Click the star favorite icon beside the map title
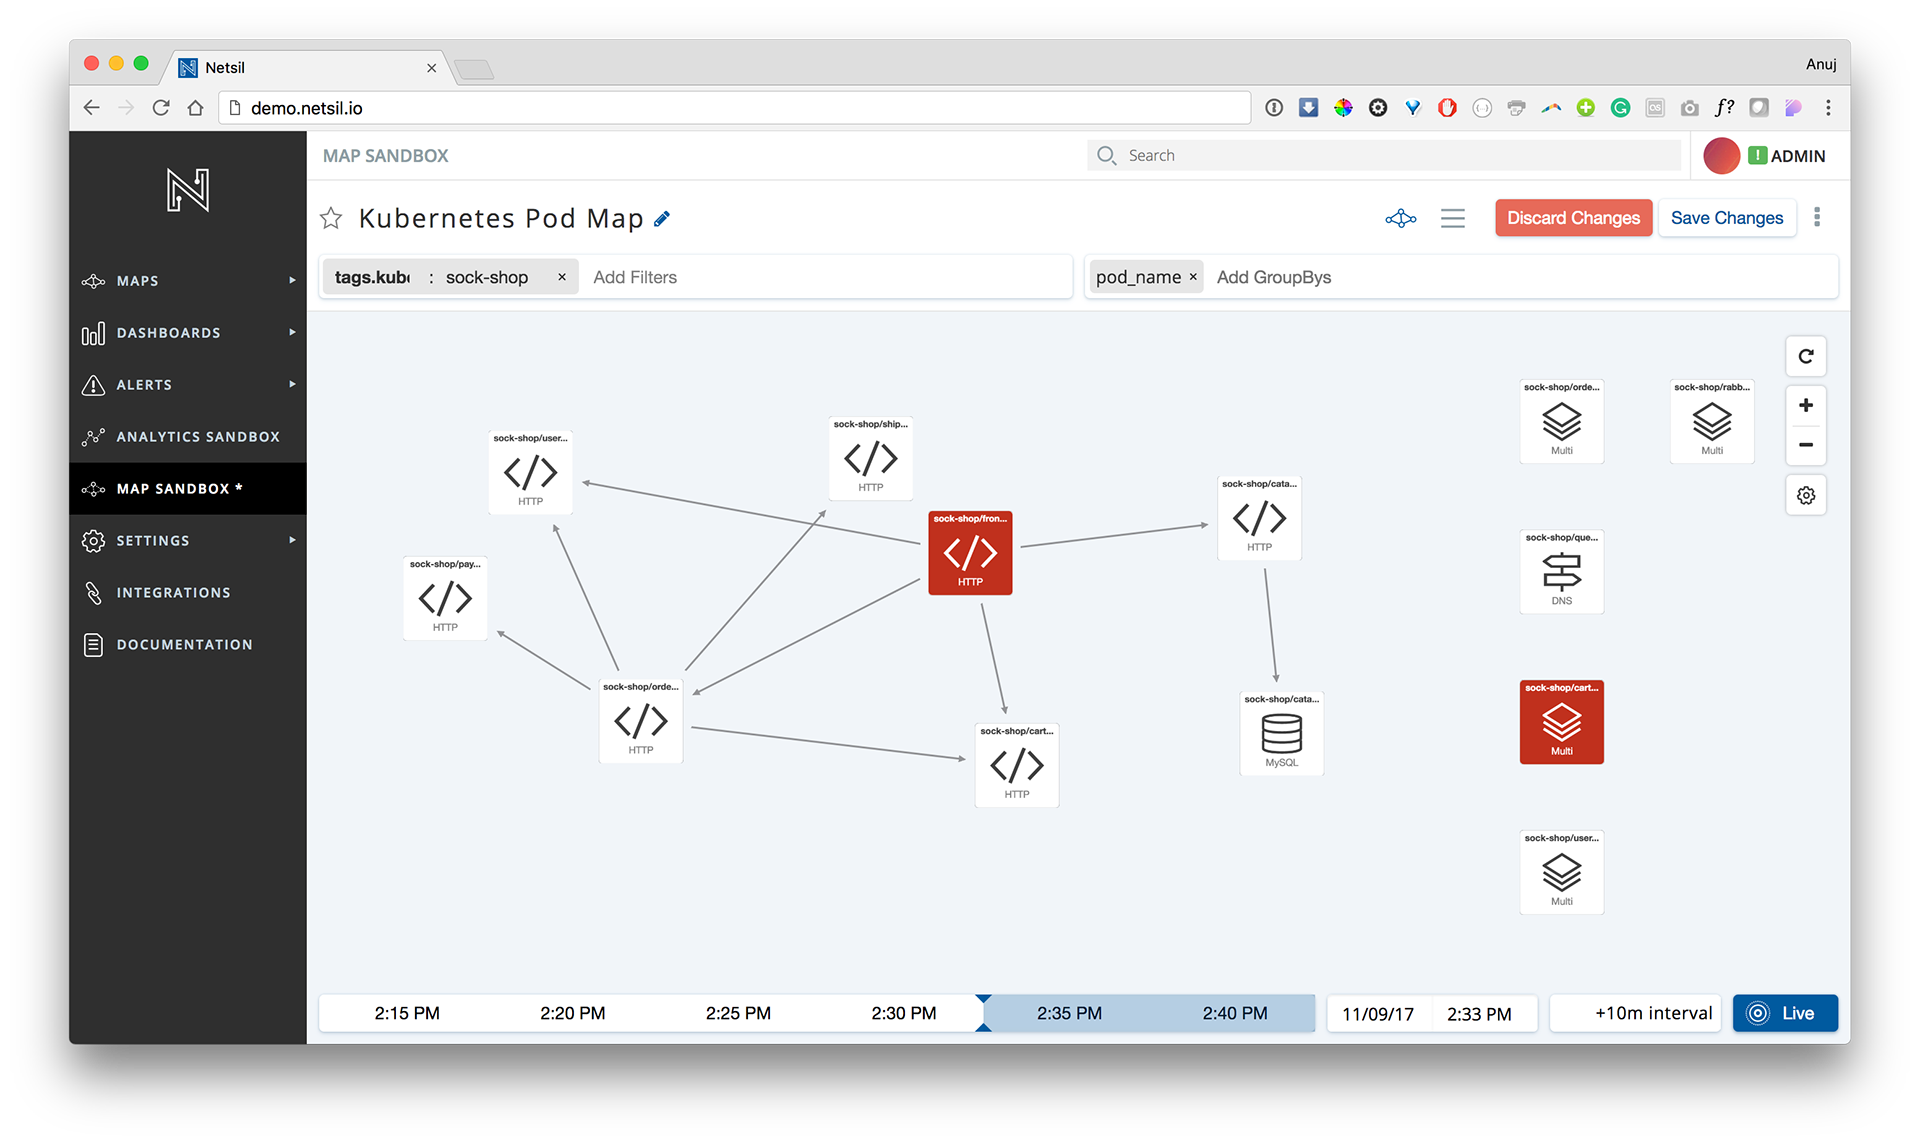 [331, 218]
